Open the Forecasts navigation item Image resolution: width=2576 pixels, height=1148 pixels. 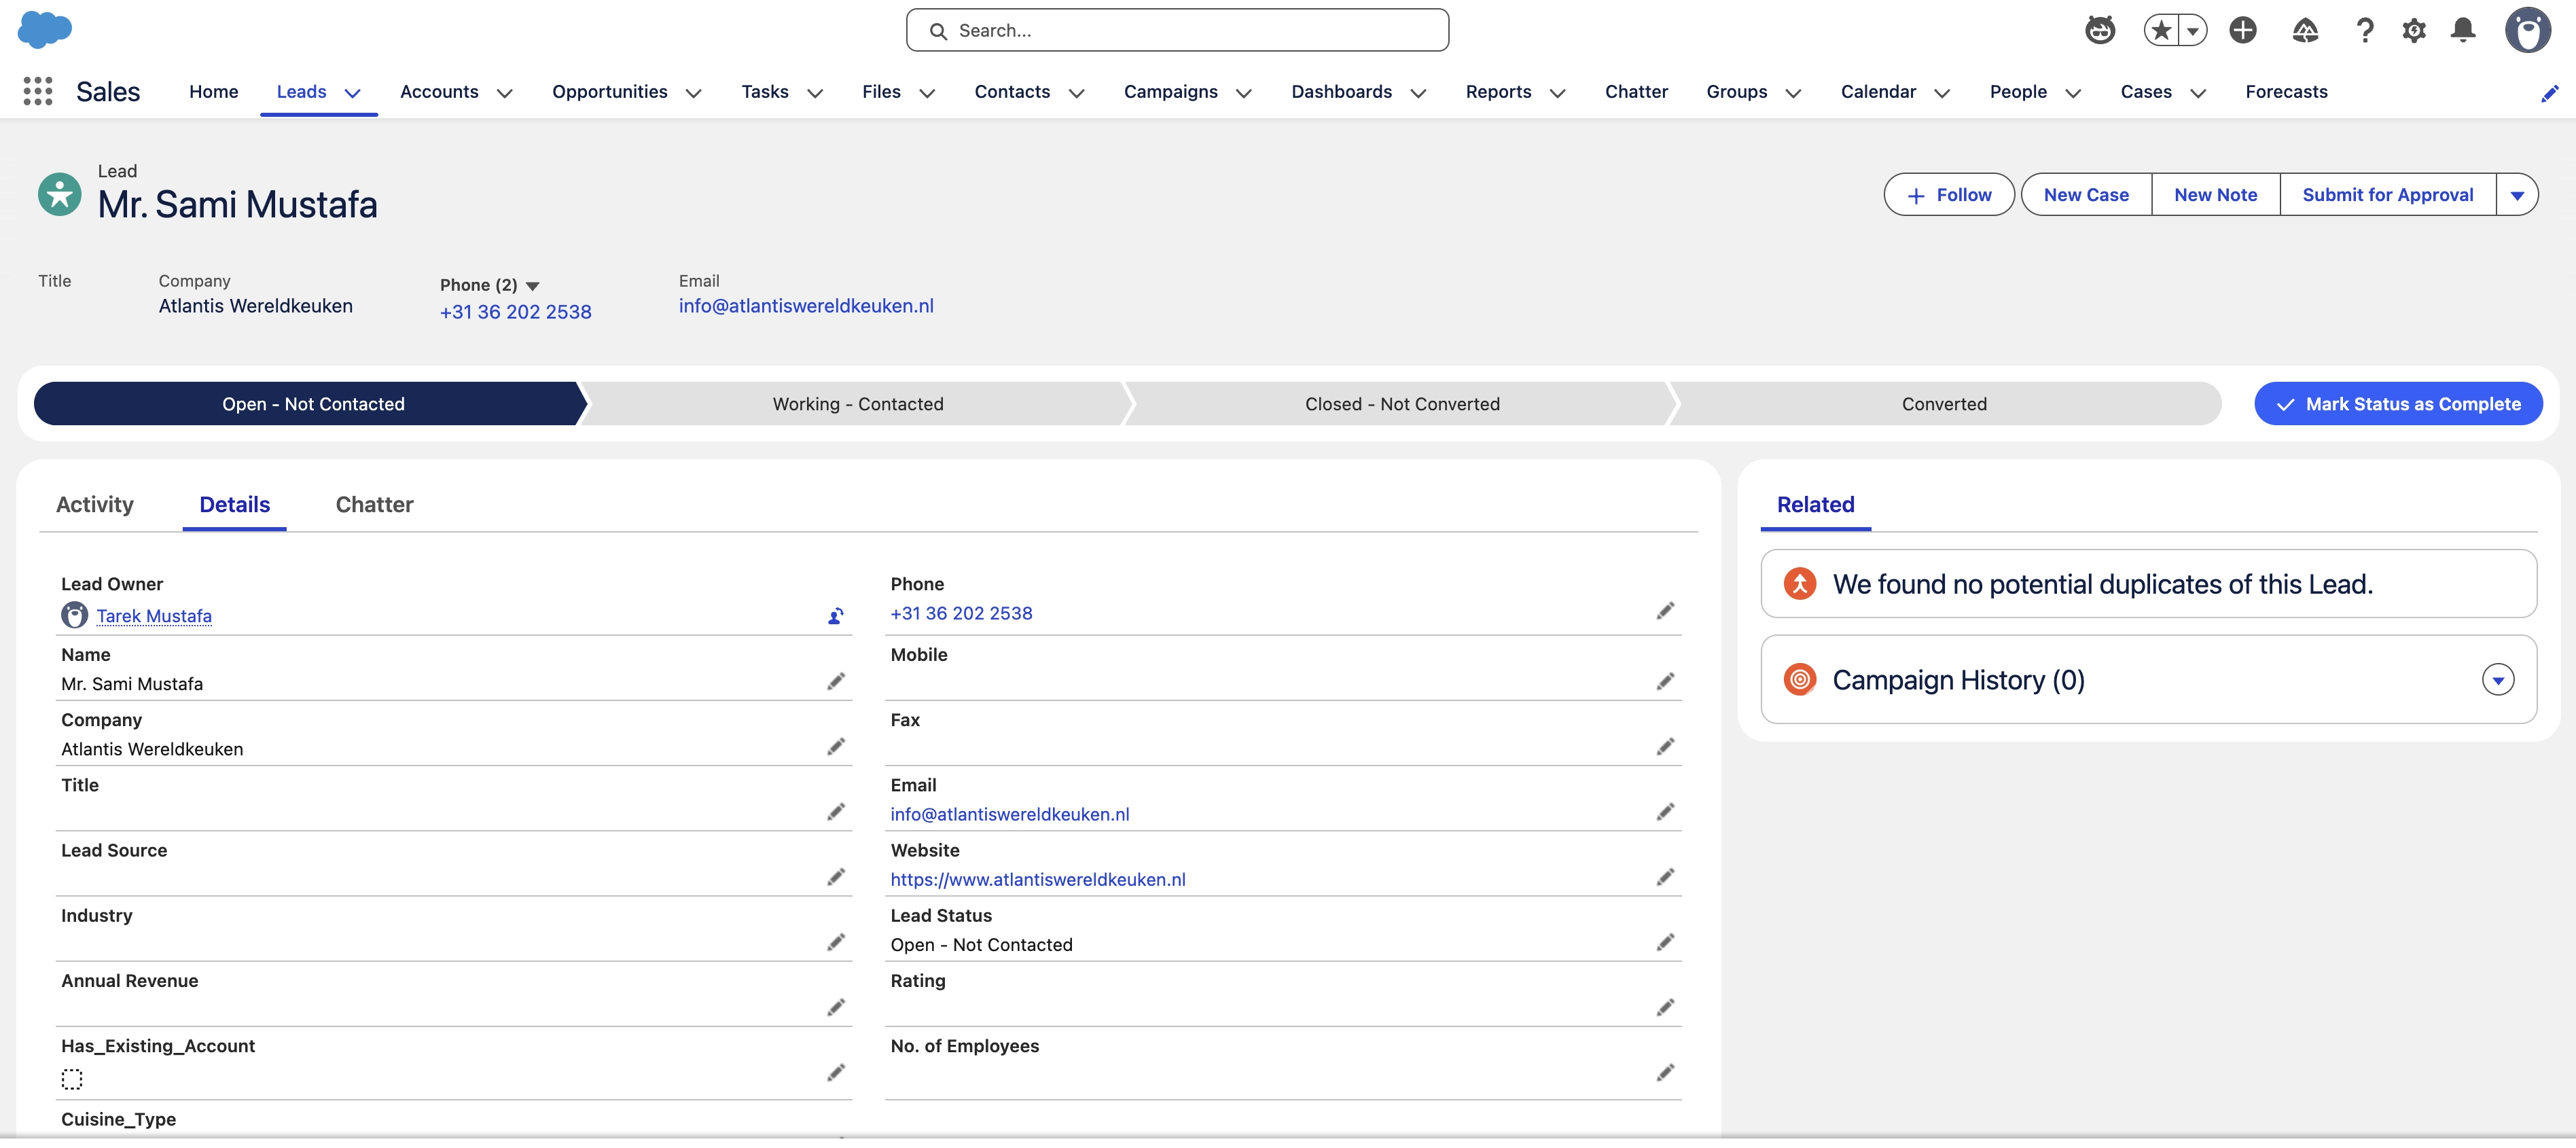click(x=2285, y=92)
